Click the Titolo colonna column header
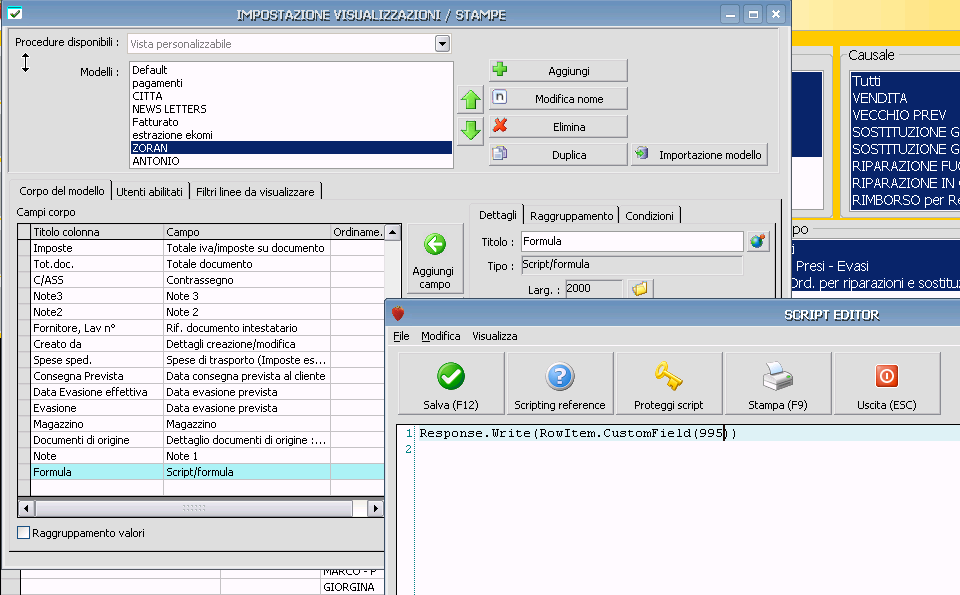960x595 pixels. tap(97, 232)
